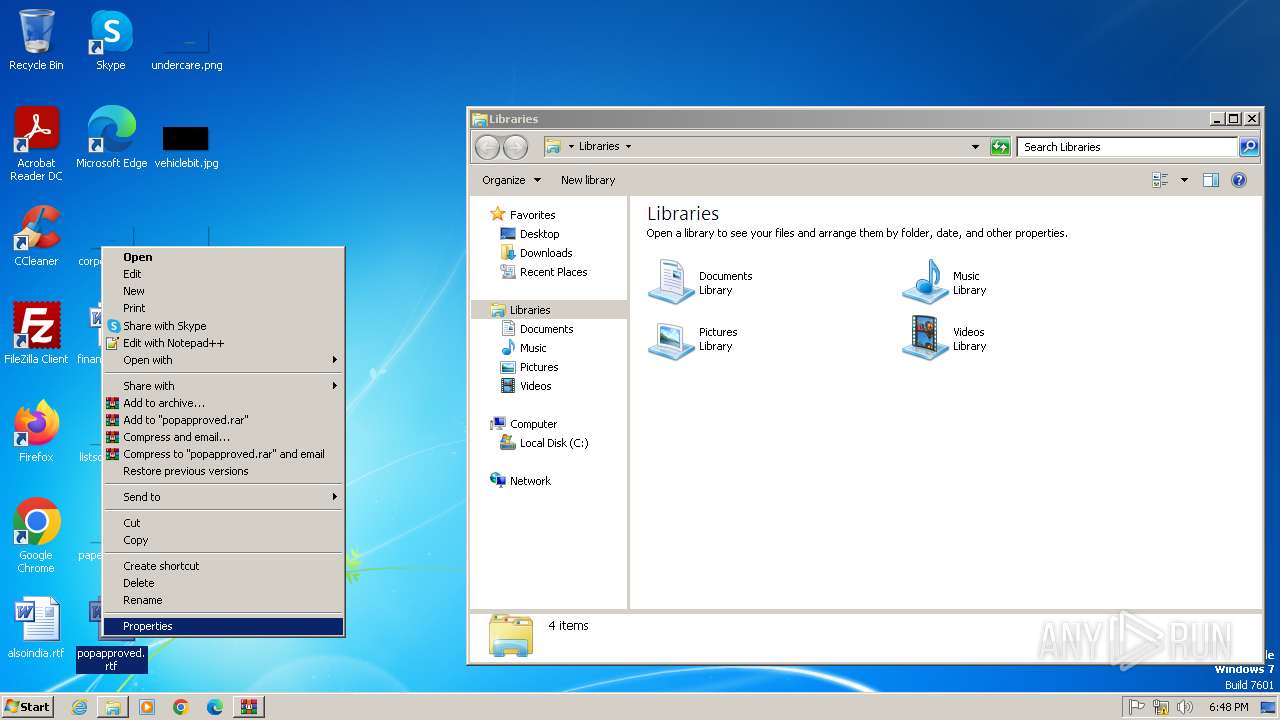Choose Edit in the context menu
This screenshot has width=1280, height=720.
224,274
